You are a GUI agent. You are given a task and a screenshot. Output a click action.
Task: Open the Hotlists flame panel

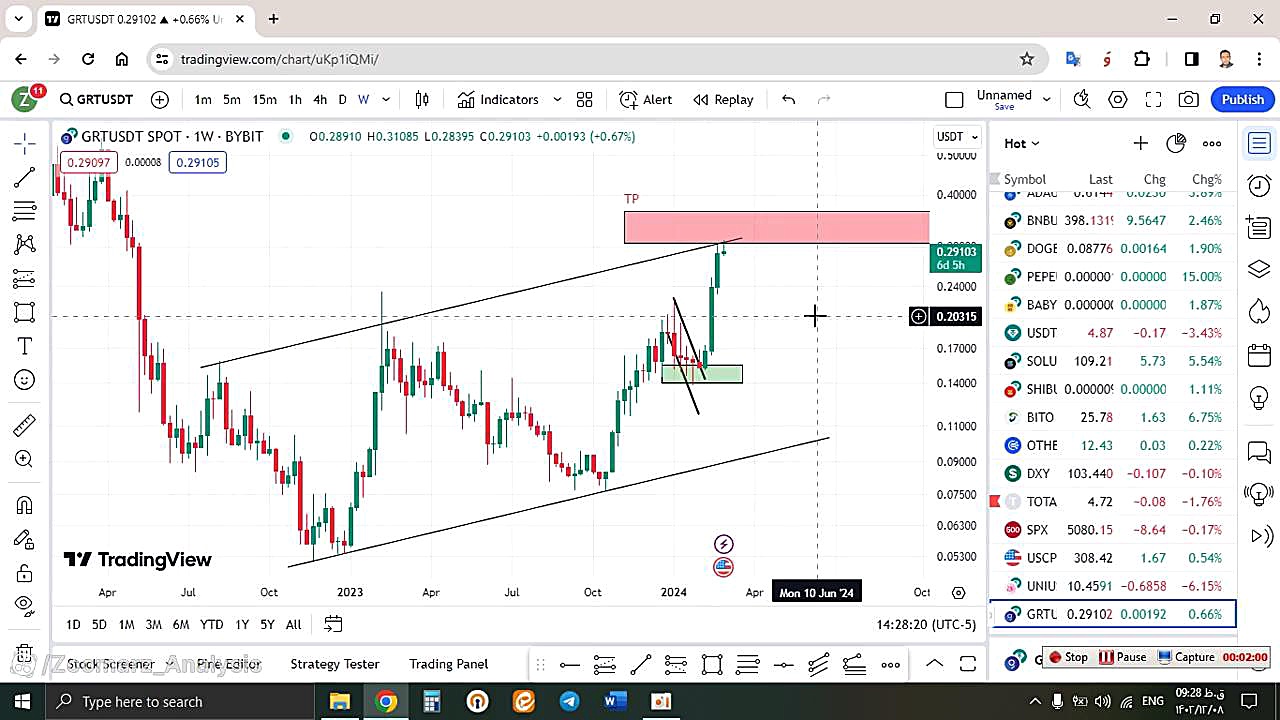tap(1259, 312)
